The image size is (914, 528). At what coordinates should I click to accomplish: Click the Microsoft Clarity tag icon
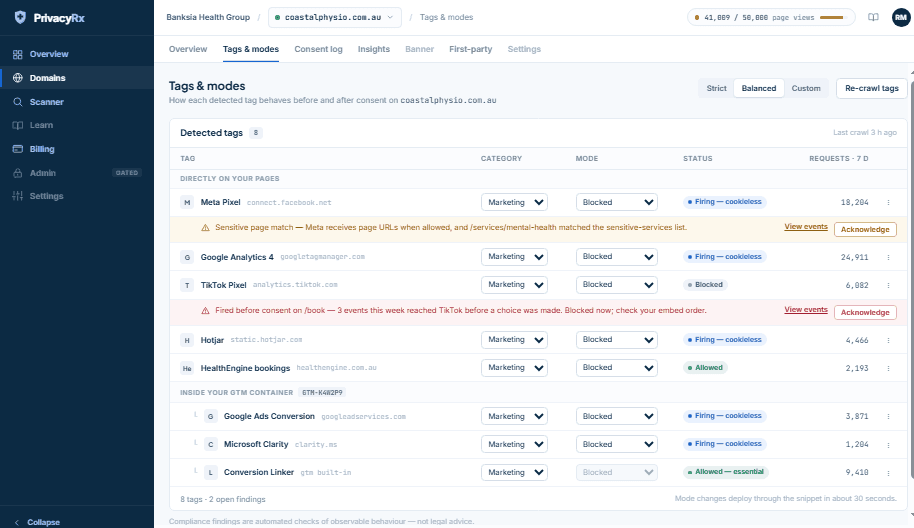click(x=210, y=445)
